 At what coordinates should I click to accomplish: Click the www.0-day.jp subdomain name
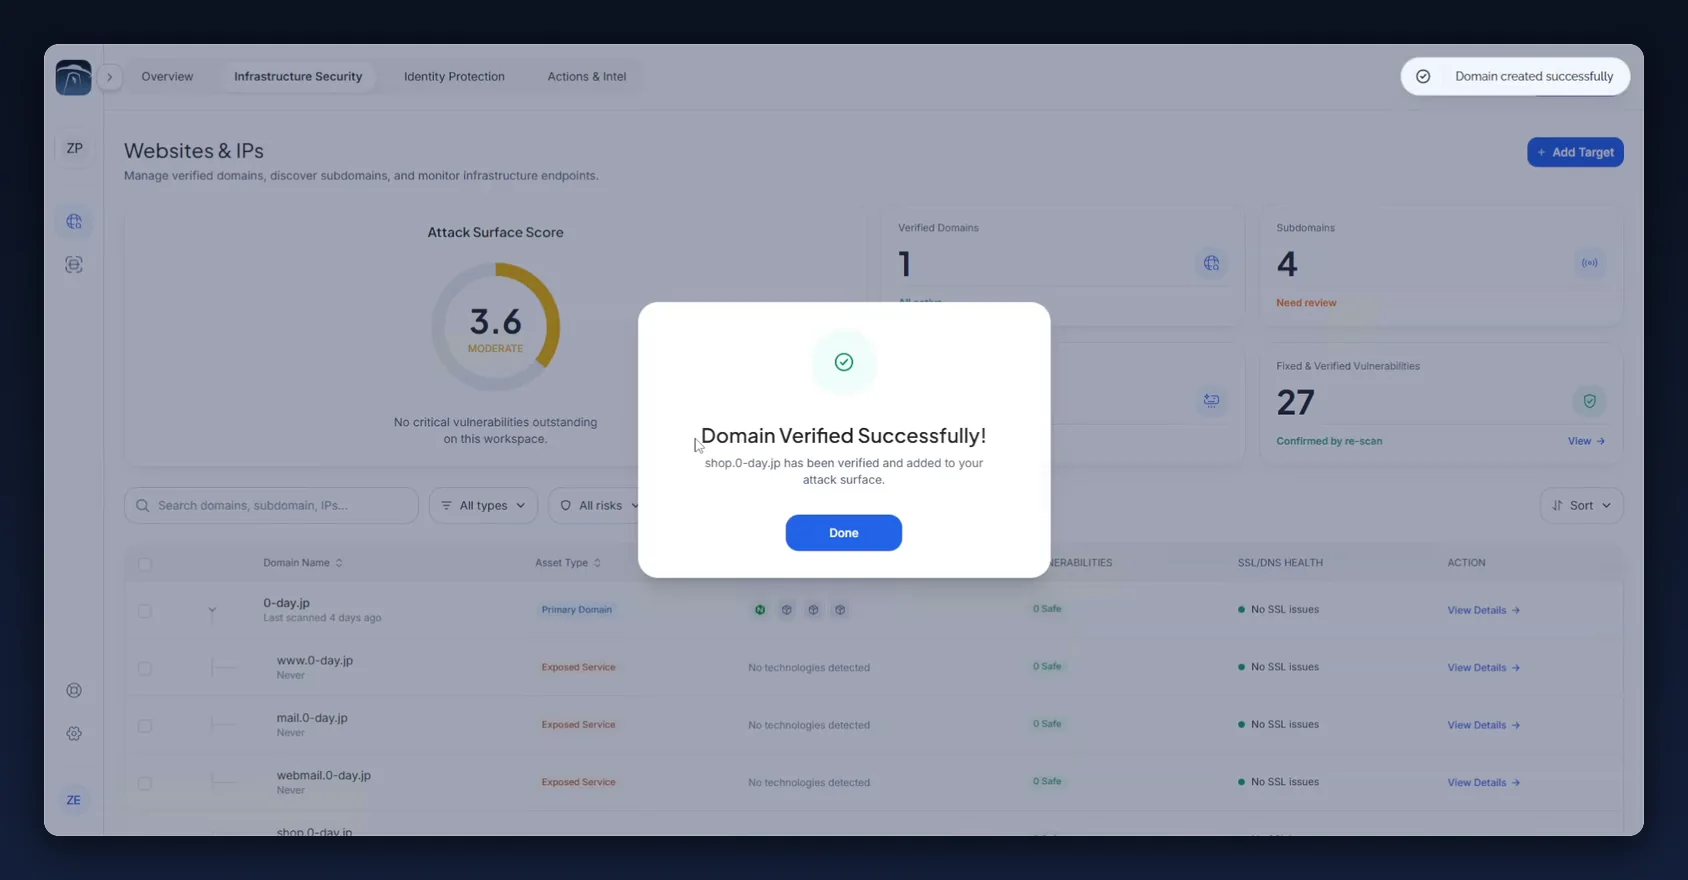click(314, 660)
